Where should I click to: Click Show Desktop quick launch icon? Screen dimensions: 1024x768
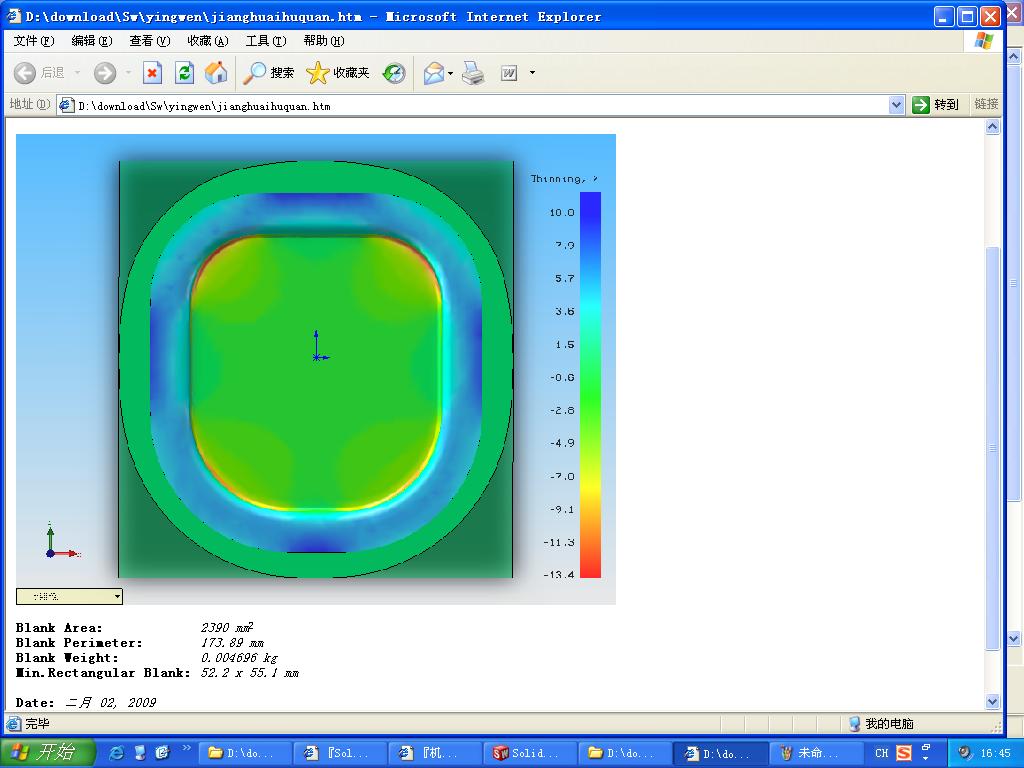140,753
